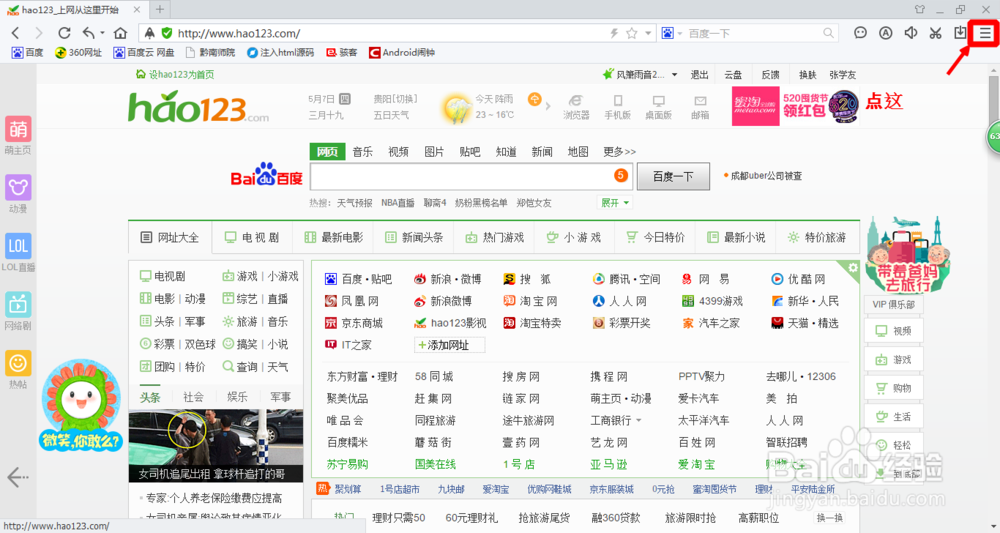Click the 贵阳[切换] city switch link
Viewport: 1000px width, 533px height.
click(x=395, y=99)
